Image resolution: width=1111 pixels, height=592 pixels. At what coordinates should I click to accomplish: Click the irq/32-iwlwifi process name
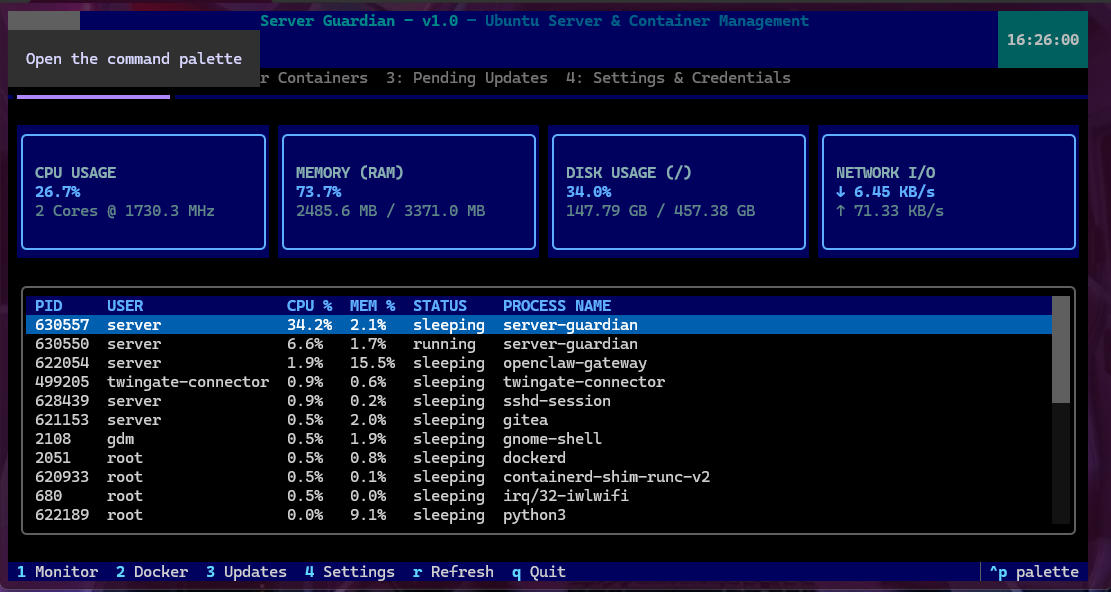[566, 496]
